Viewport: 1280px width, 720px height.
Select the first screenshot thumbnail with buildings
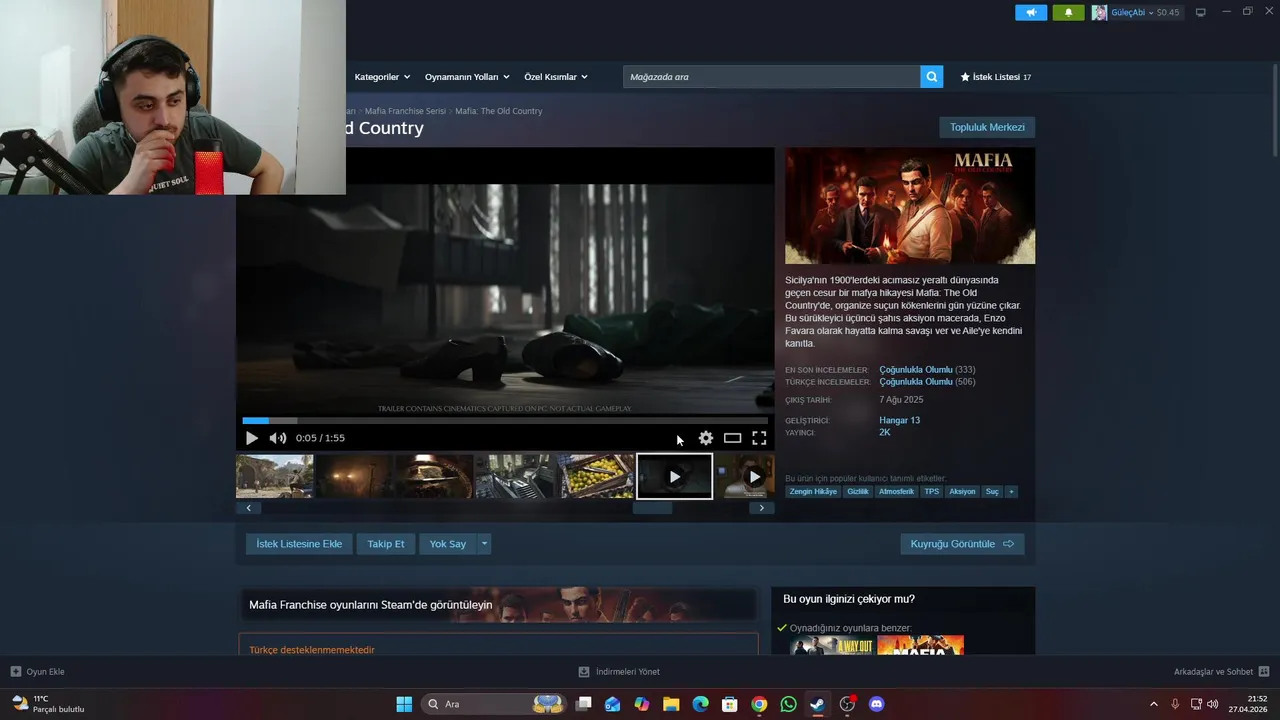[275, 476]
